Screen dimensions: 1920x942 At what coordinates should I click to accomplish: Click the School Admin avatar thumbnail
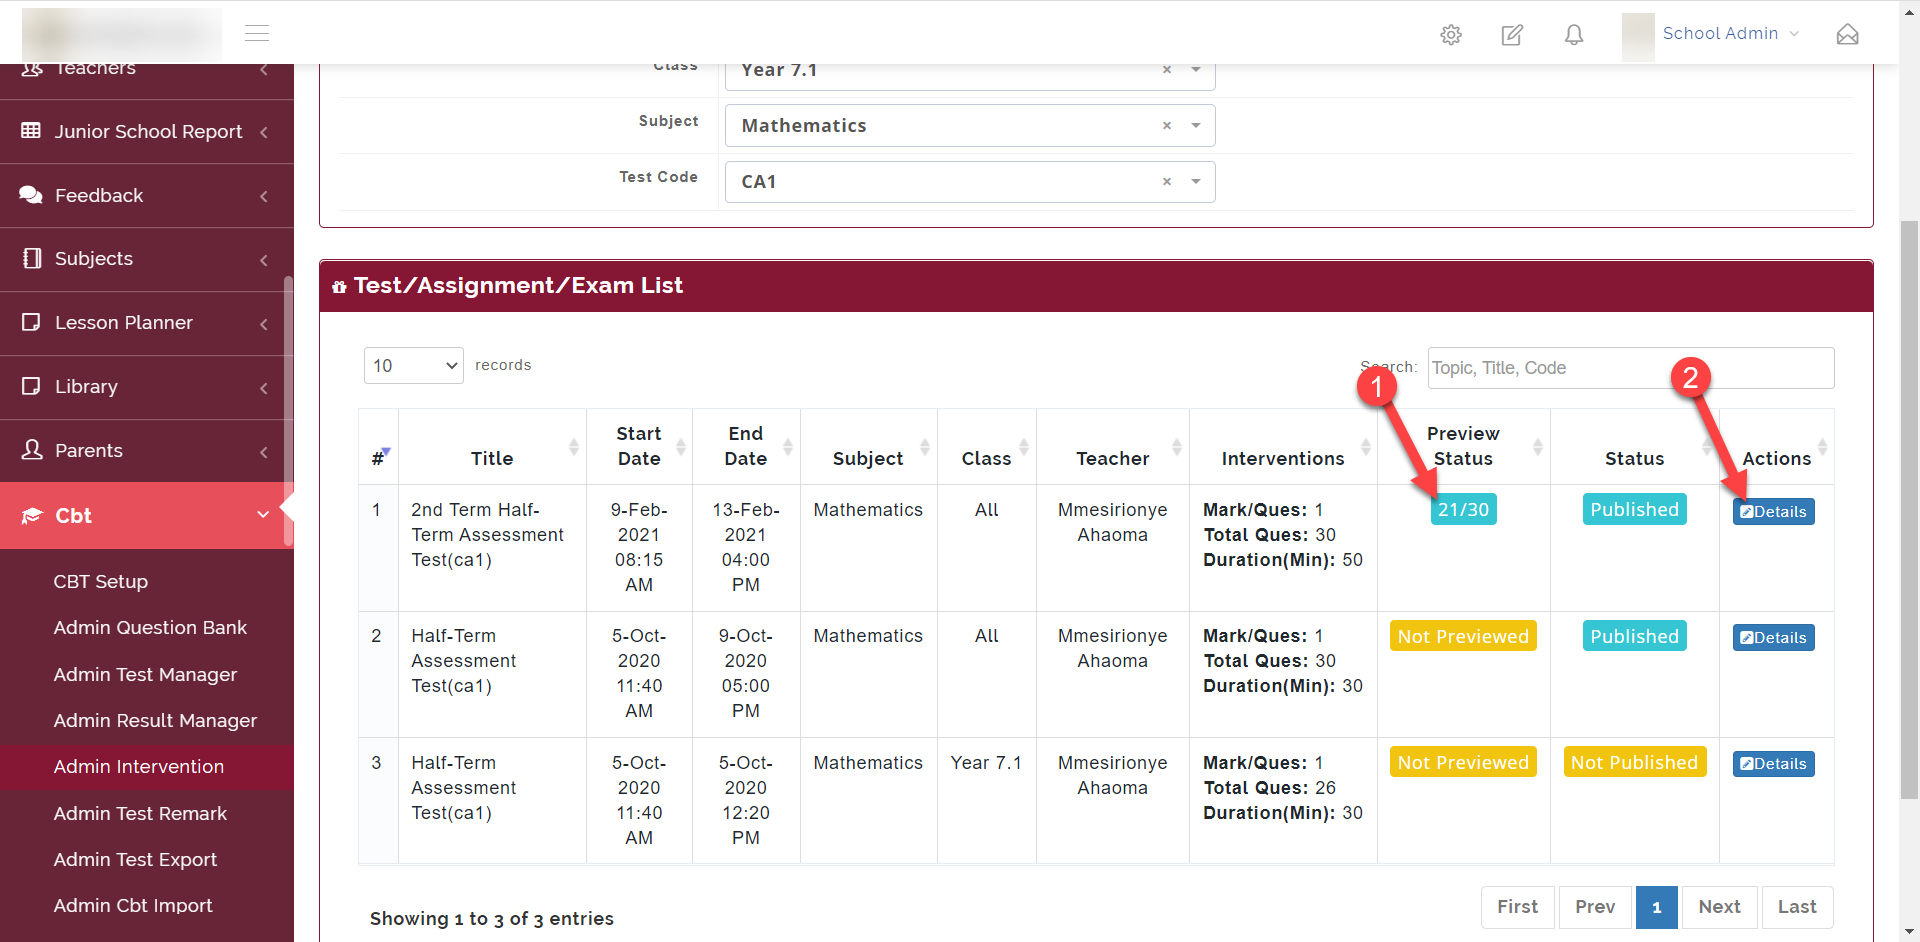[x=1638, y=36]
